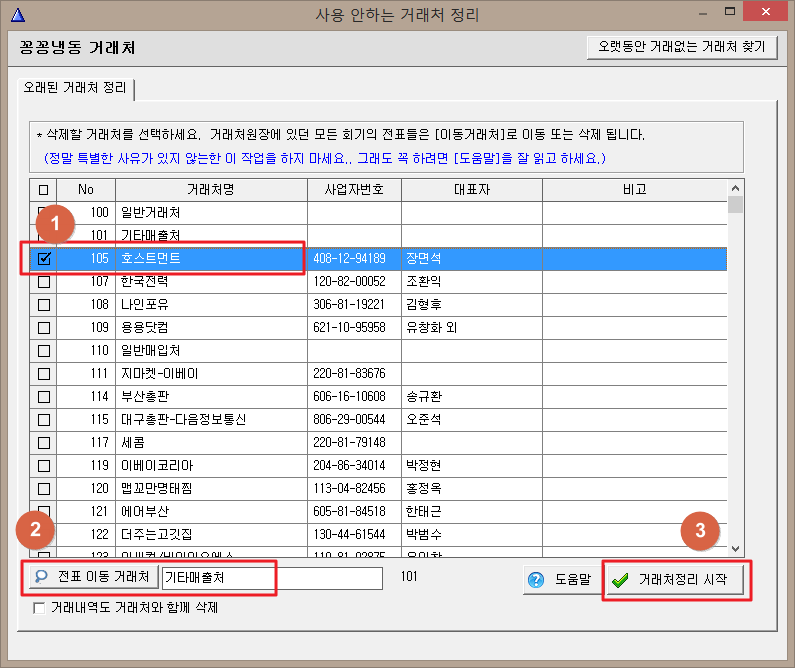
Task: Click the 비고 column header
Action: click(x=635, y=190)
